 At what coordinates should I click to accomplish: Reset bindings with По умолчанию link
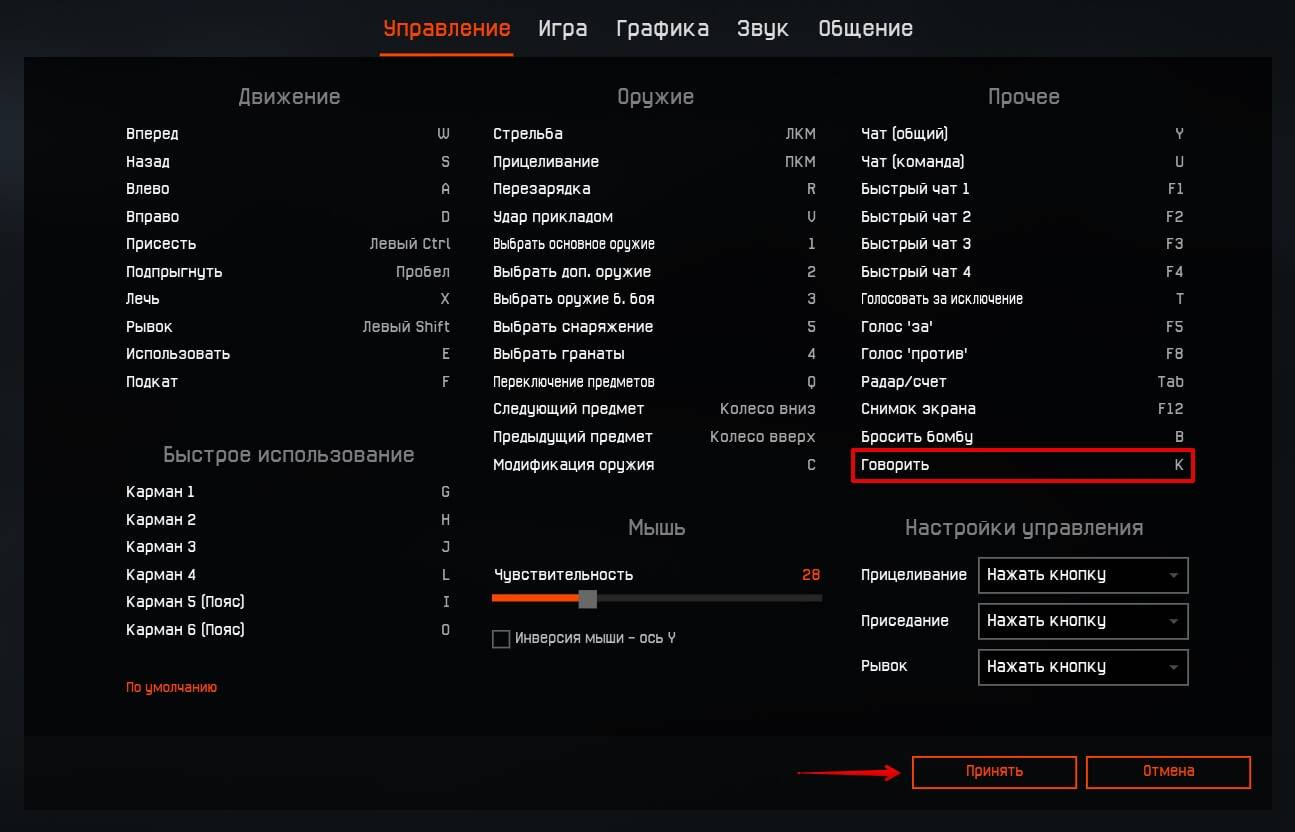[x=171, y=688]
